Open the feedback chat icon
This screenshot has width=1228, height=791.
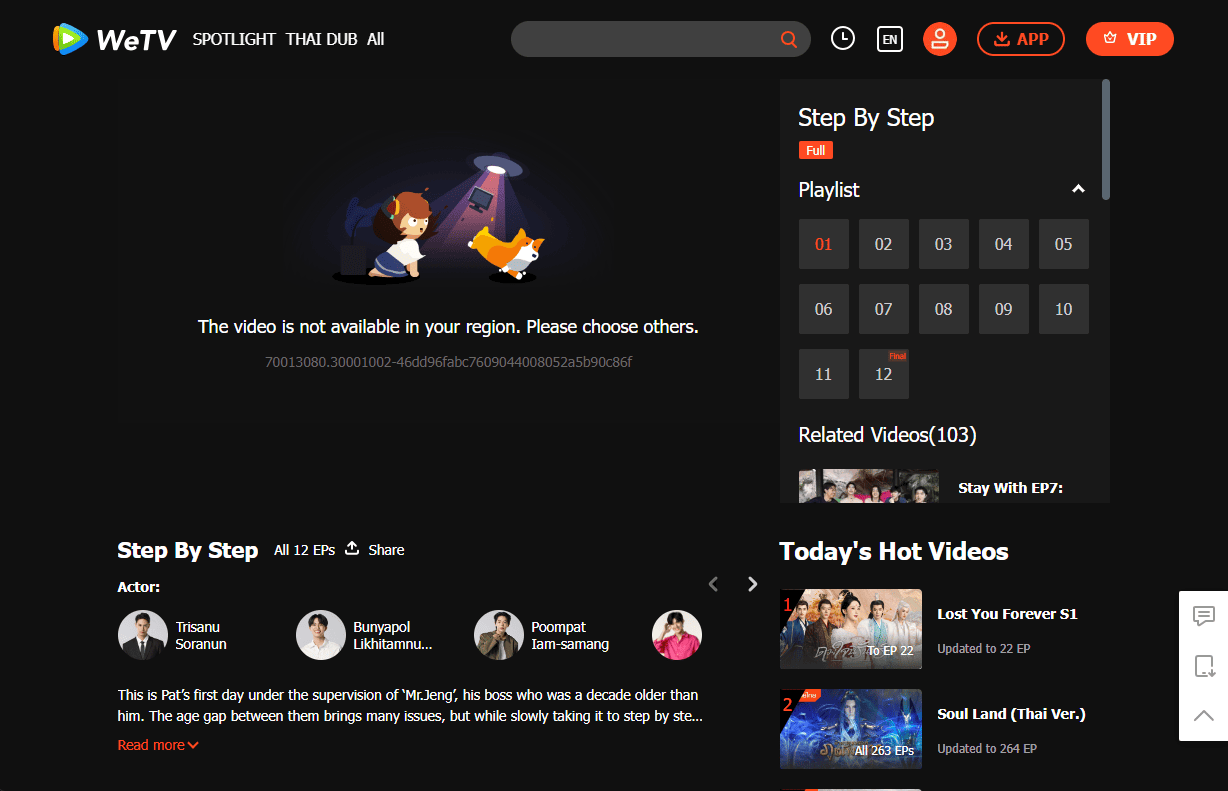pos(1204,616)
